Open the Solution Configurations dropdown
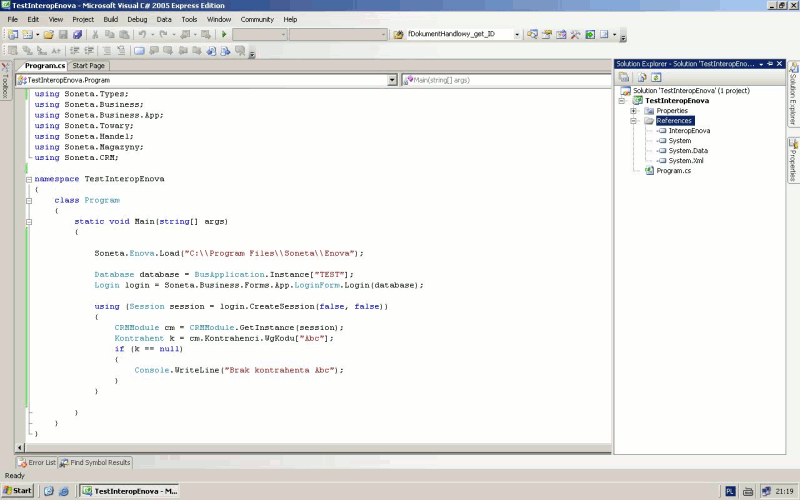This screenshot has height=500, width=800. [260, 34]
